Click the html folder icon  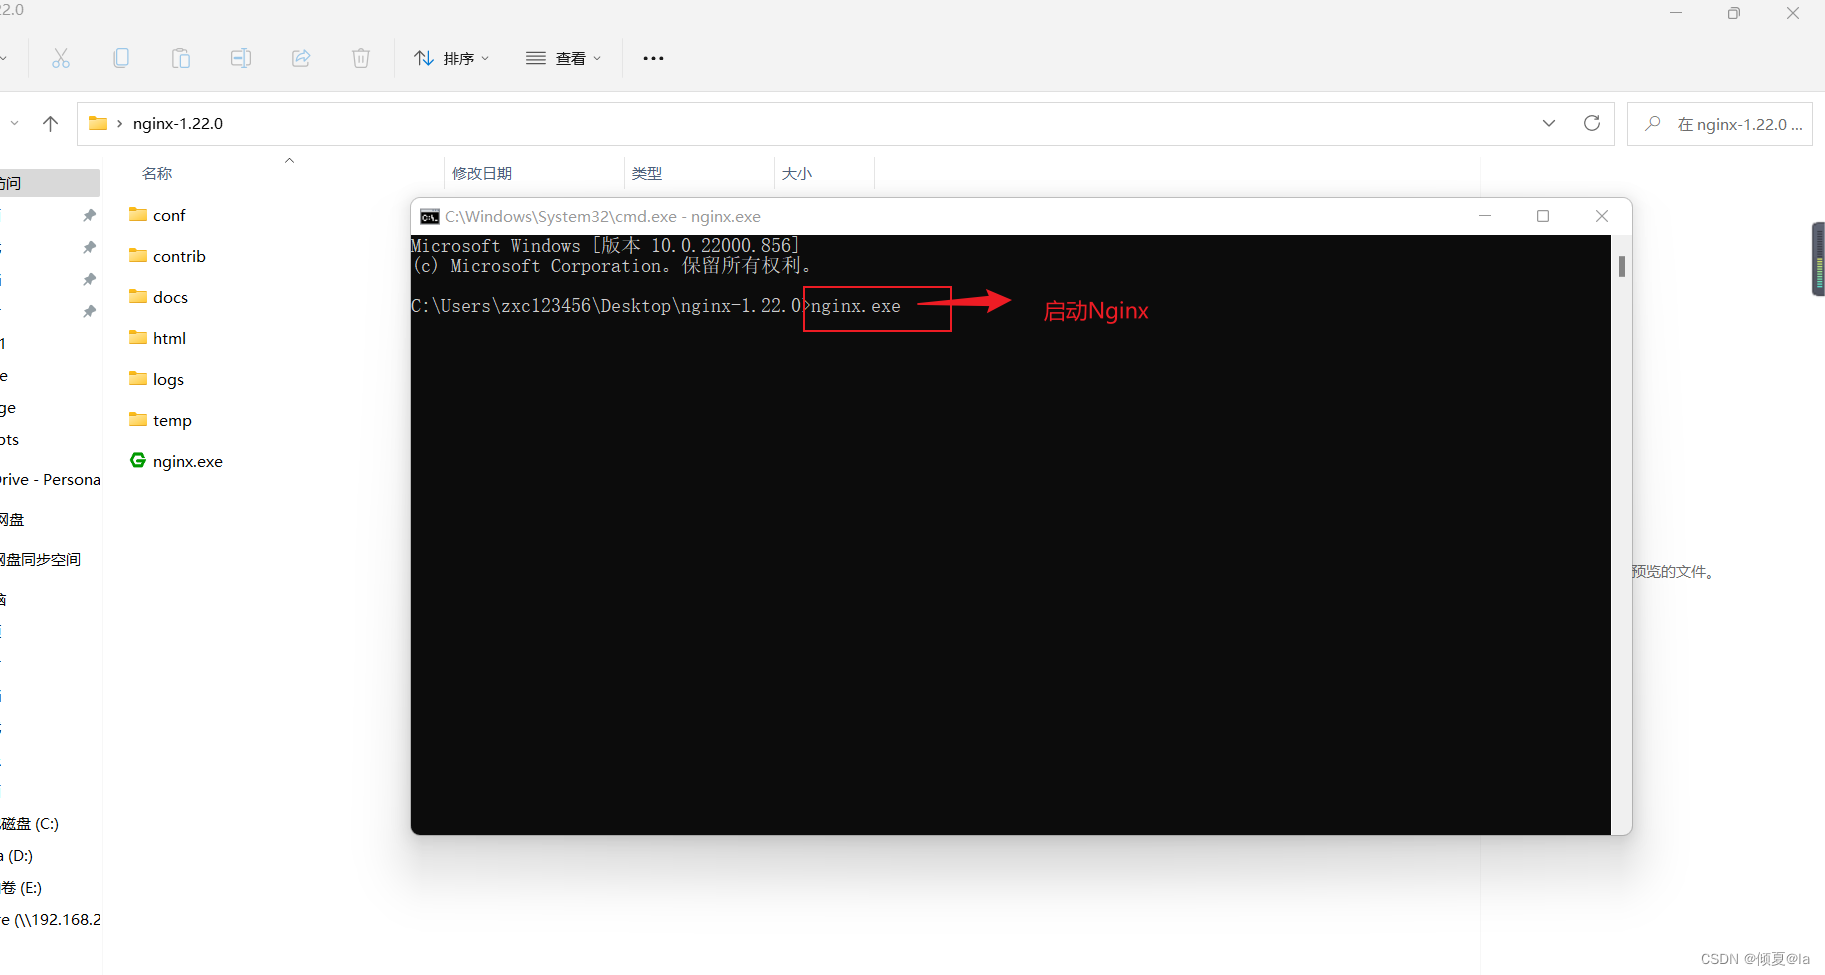138,337
